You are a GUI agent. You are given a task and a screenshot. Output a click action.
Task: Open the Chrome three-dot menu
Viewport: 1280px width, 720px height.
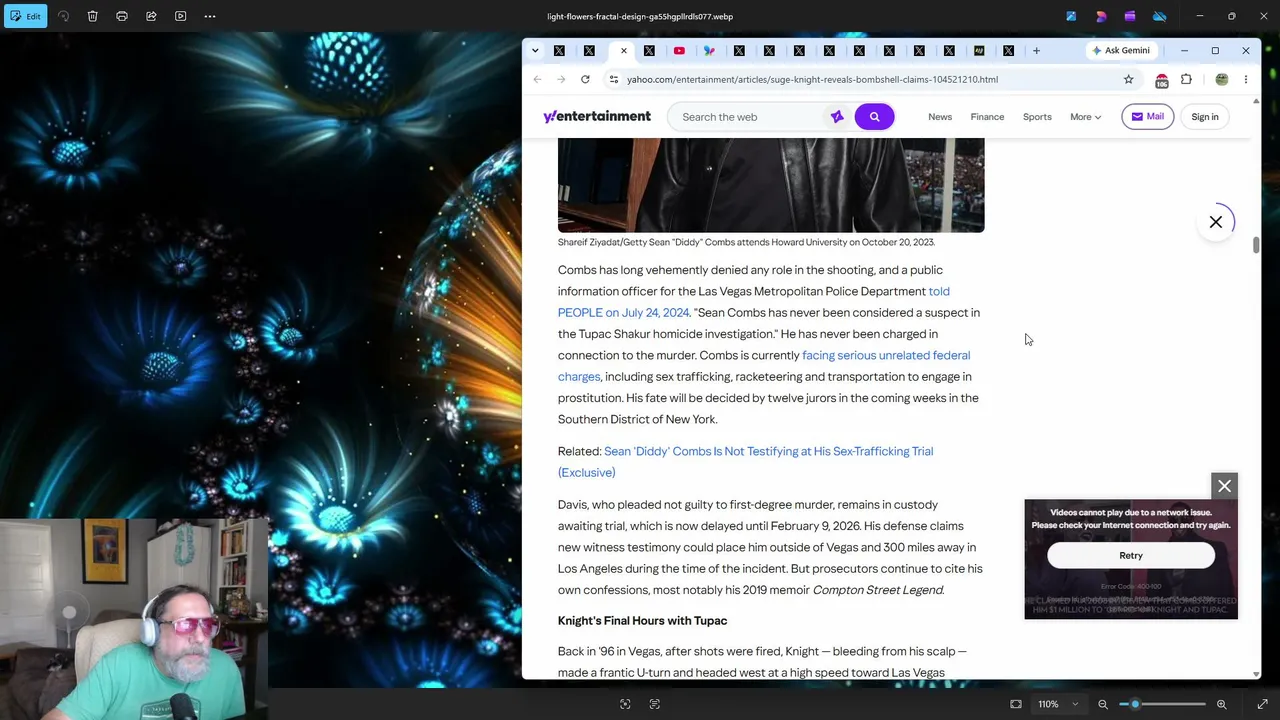1246,79
